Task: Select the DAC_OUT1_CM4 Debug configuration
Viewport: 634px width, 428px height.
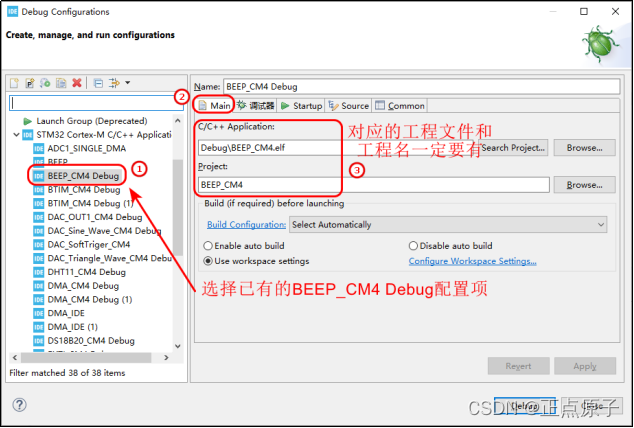Action: pyautogui.click(x=95, y=217)
